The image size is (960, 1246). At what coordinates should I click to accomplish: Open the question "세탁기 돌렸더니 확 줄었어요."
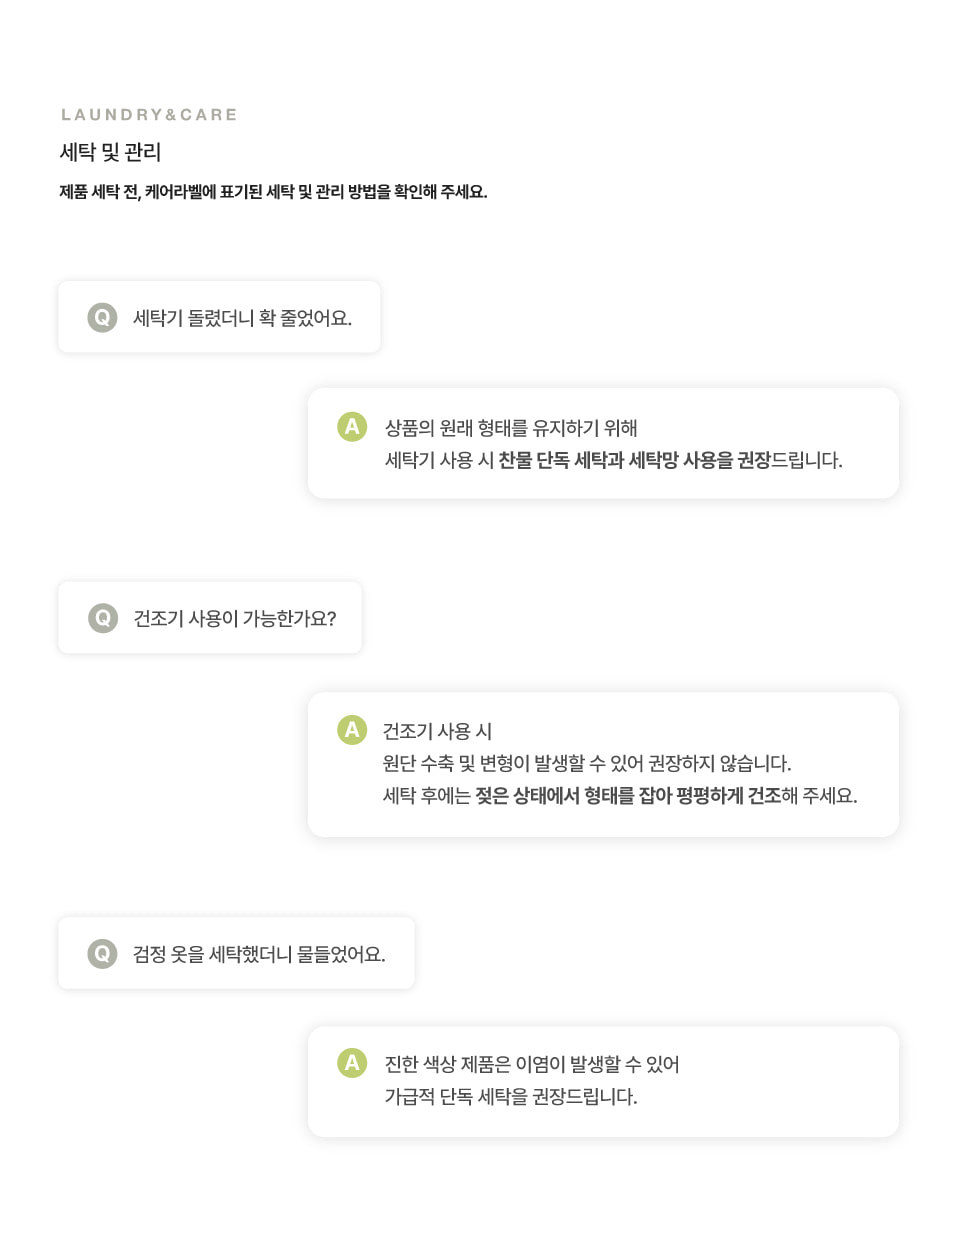[x=242, y=318]
